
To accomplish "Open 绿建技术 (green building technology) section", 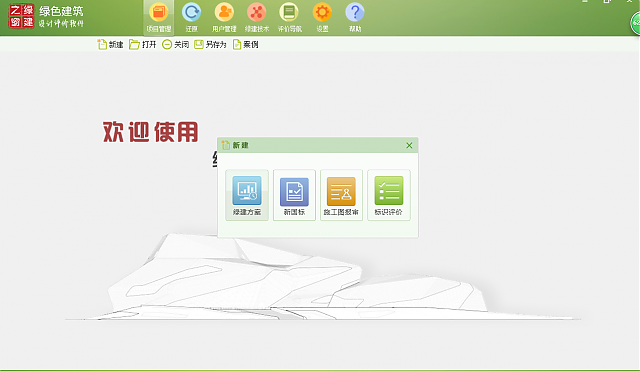I will (257, 18).
